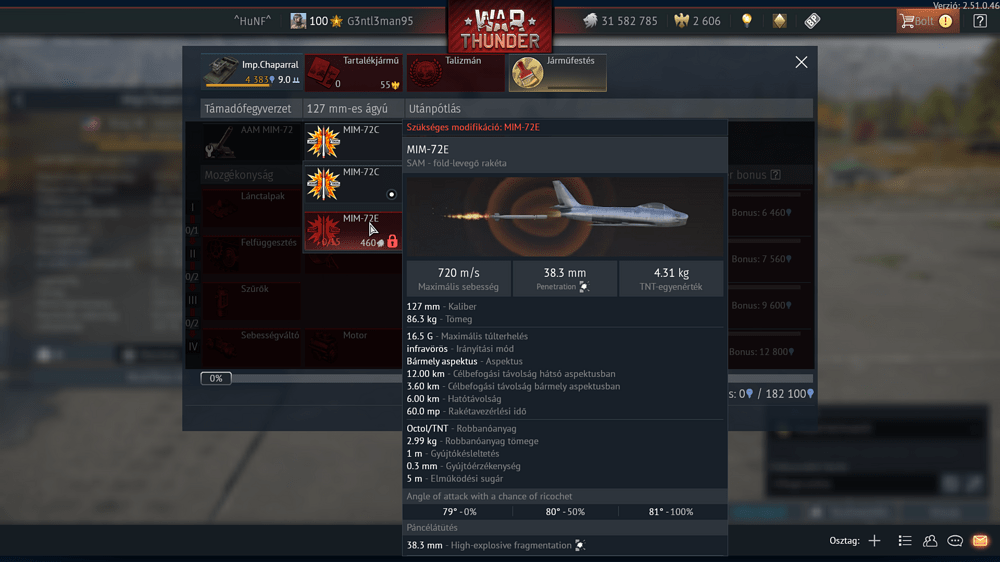Select the Imp.Chaparral vehicle tab
The height and width of the screenshot is (562, 1000).
point(252,72)
